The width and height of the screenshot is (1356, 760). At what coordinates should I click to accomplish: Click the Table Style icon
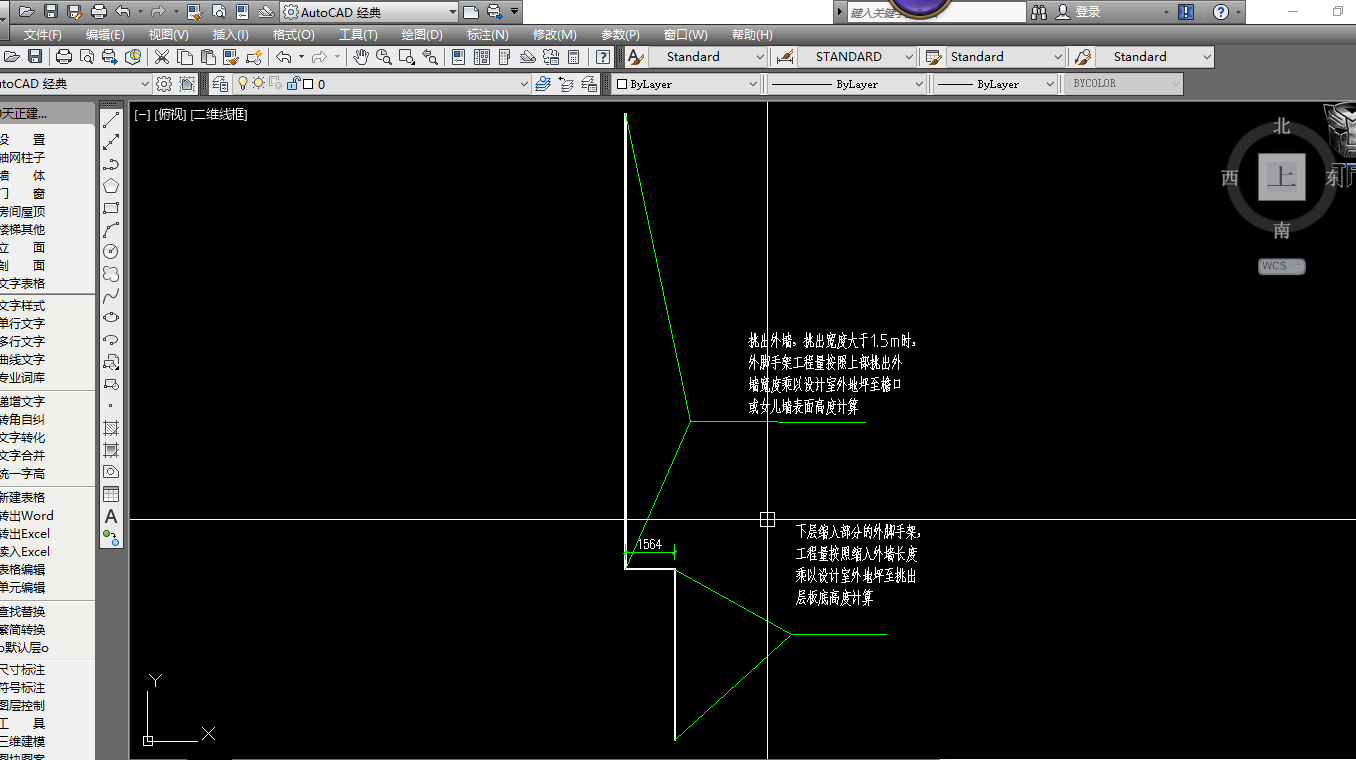point(934,57)
